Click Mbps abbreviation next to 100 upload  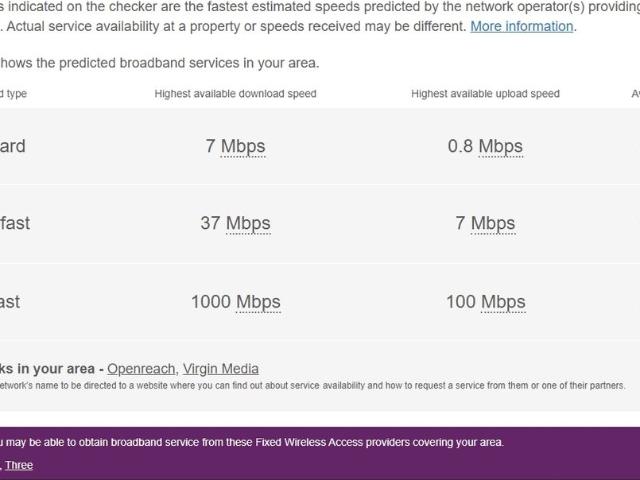503,301
